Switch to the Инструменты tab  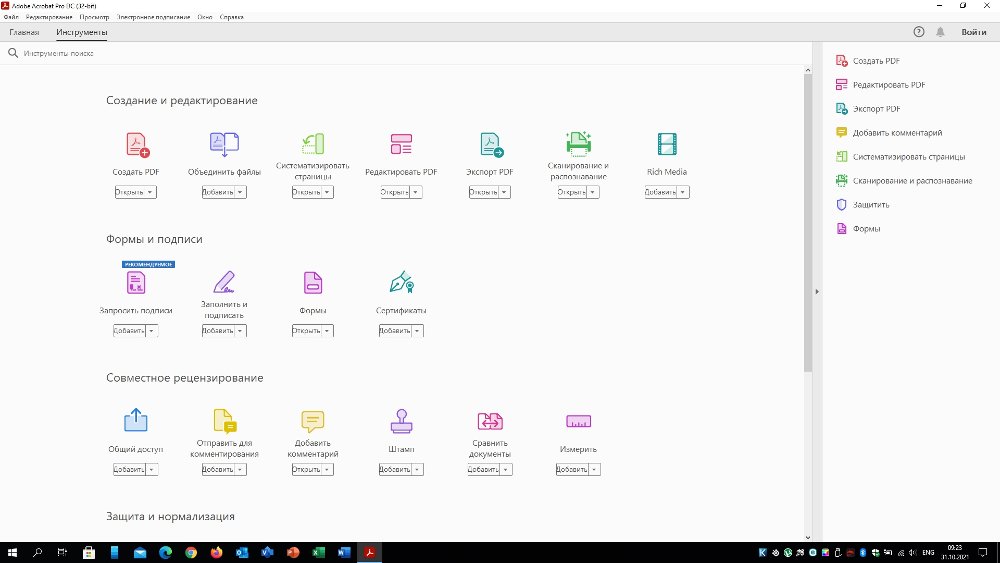[82, 32]
